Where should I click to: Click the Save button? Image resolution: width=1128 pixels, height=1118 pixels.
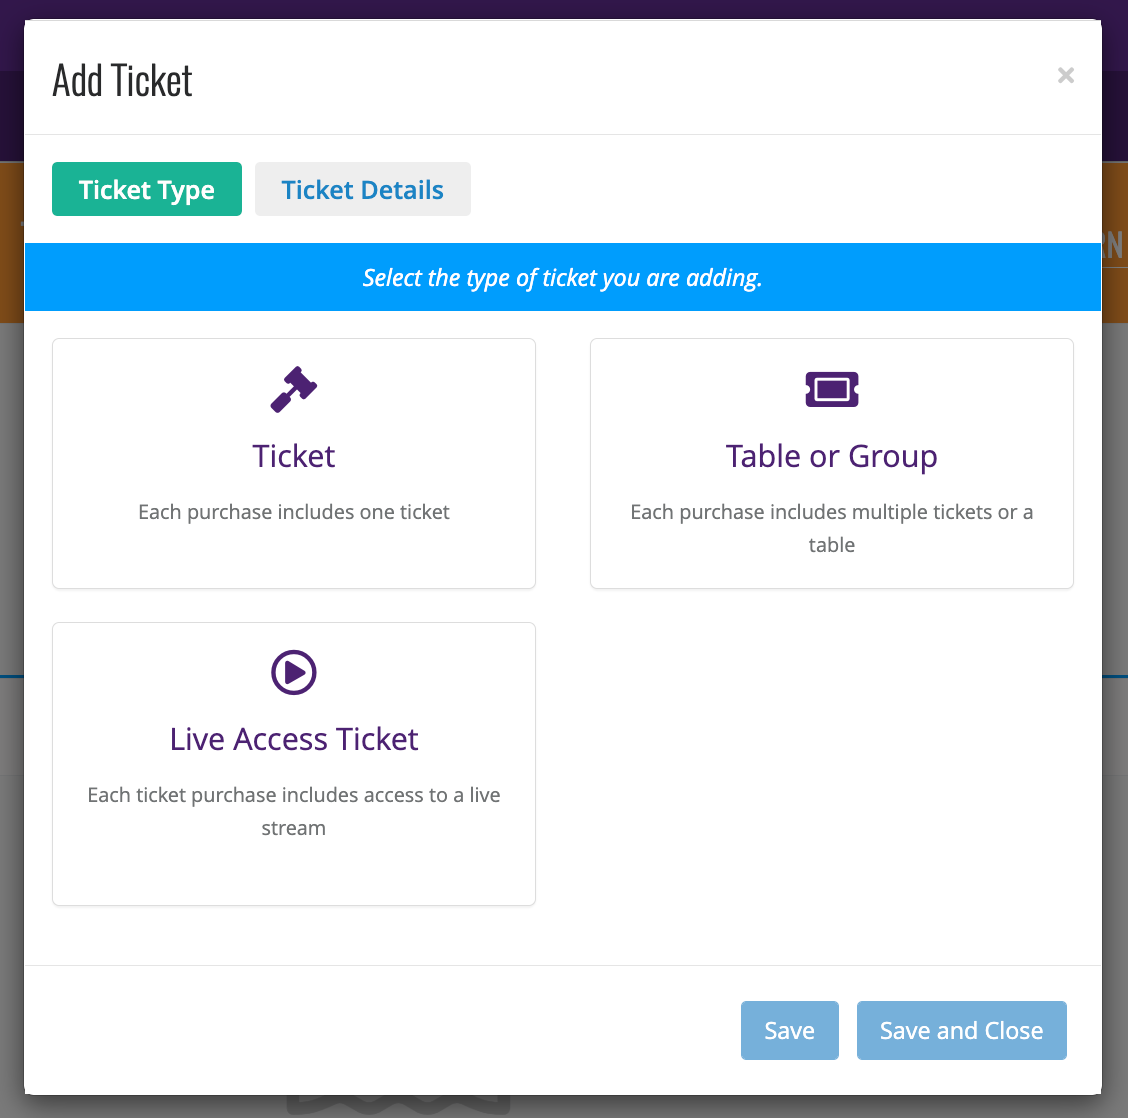[790, 1030]
